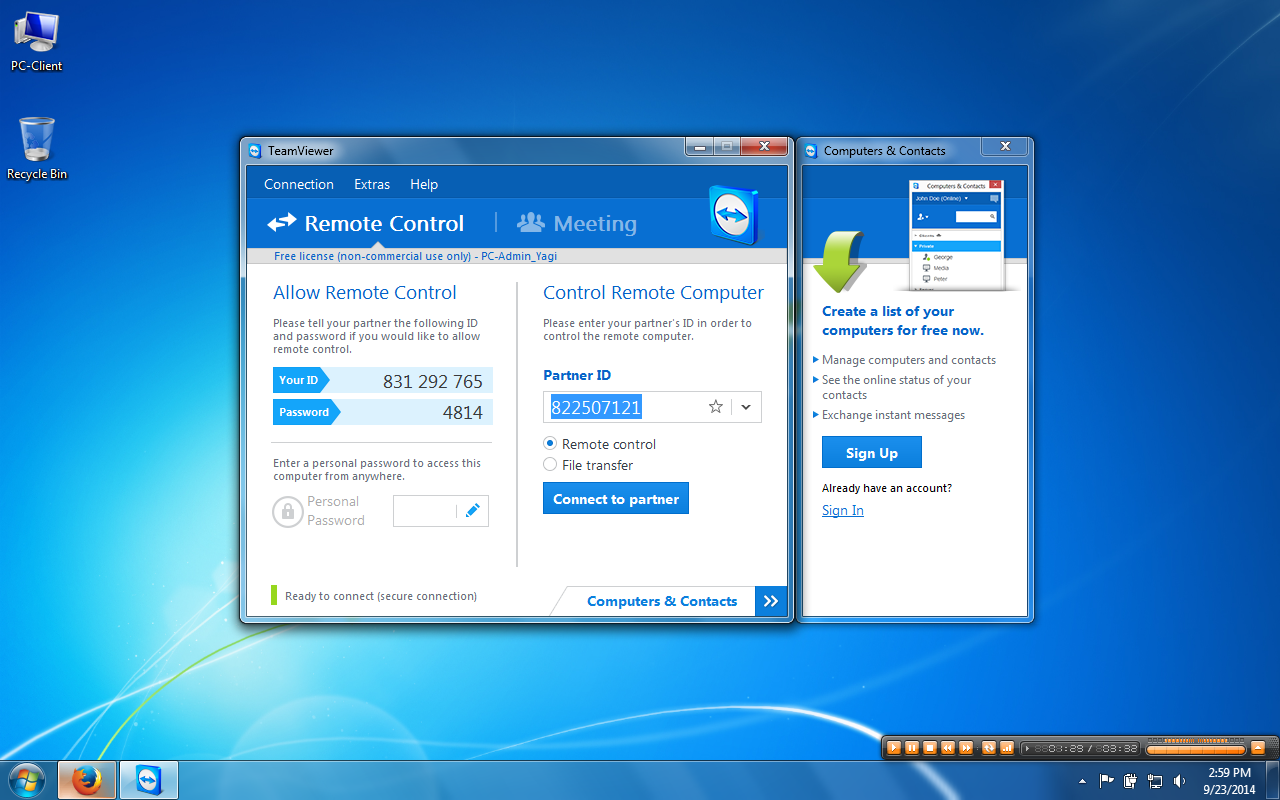Close the Computers & Contacts window
This screenshot has width=1280, height=800.
pos(1004,147)
